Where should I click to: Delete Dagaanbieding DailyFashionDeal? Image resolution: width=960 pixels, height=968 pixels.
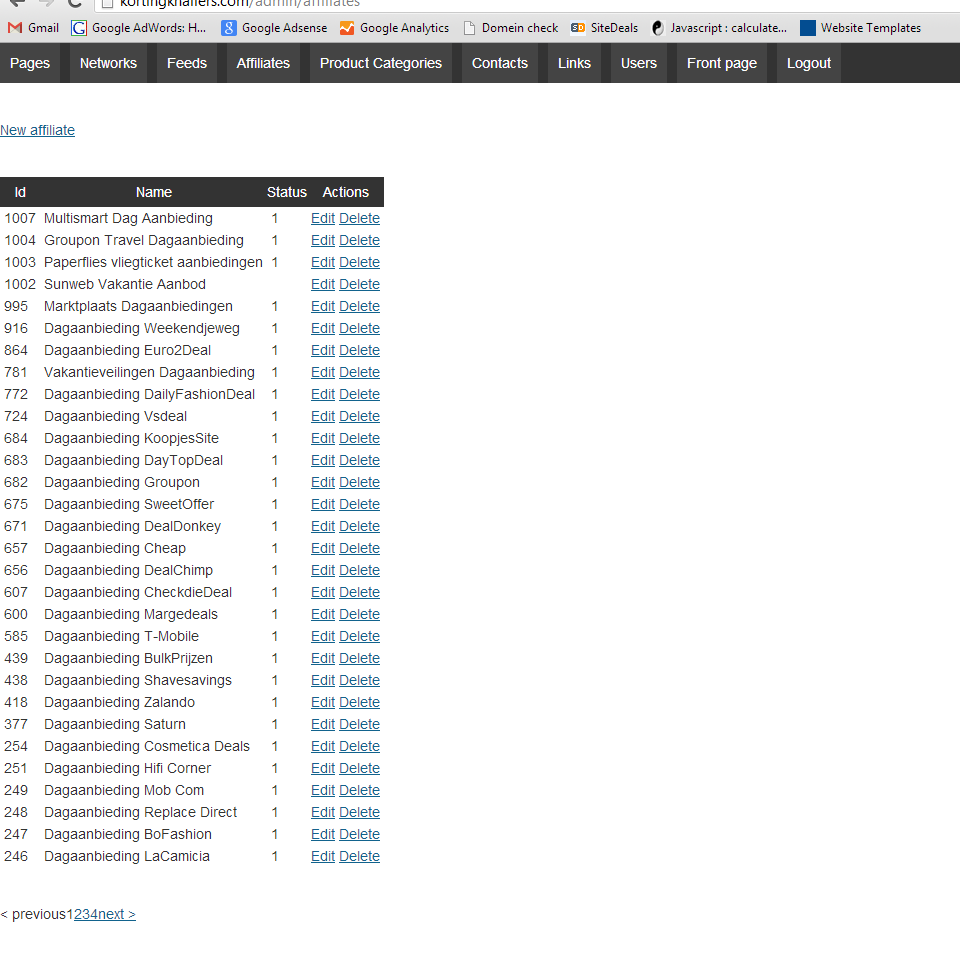(x=359, y=394)
